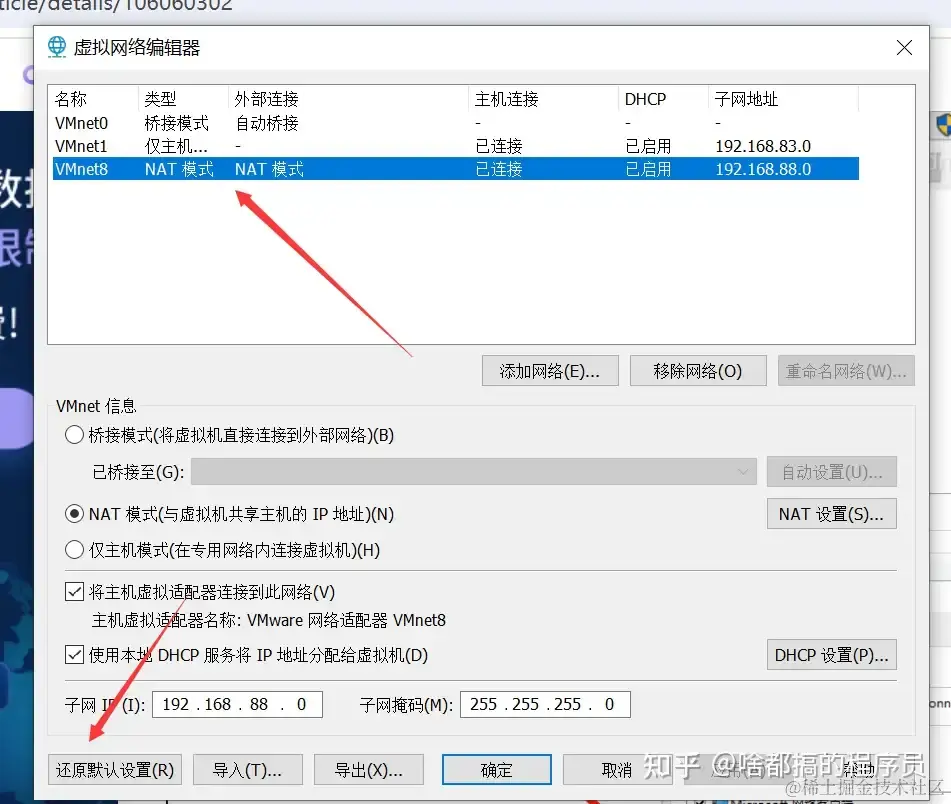The width and height of the screenshot is (951, 804).
Task: Click 导入(T)... button
Action: 247,769
